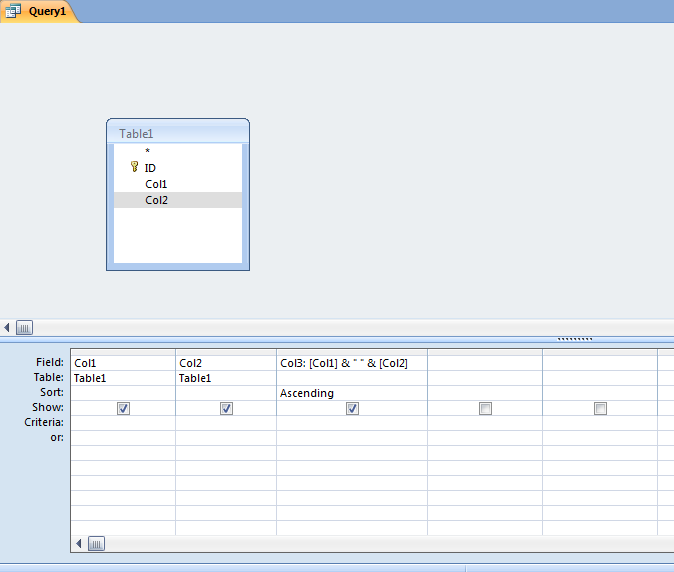Image resolution: width=674 pixels, height=572 pixels.
Task: Open the Ascending Sort cell for Col3
Action: coord(352,393)
